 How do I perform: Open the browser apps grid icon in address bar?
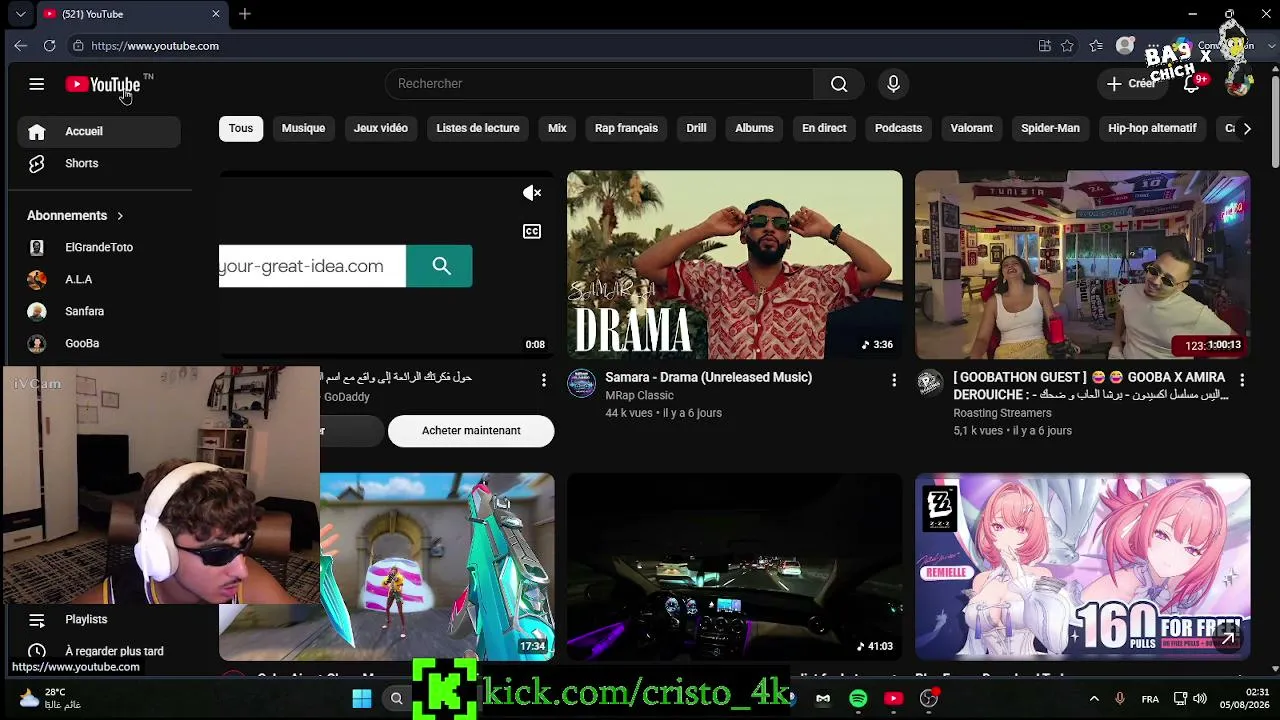pos(1044,46)
